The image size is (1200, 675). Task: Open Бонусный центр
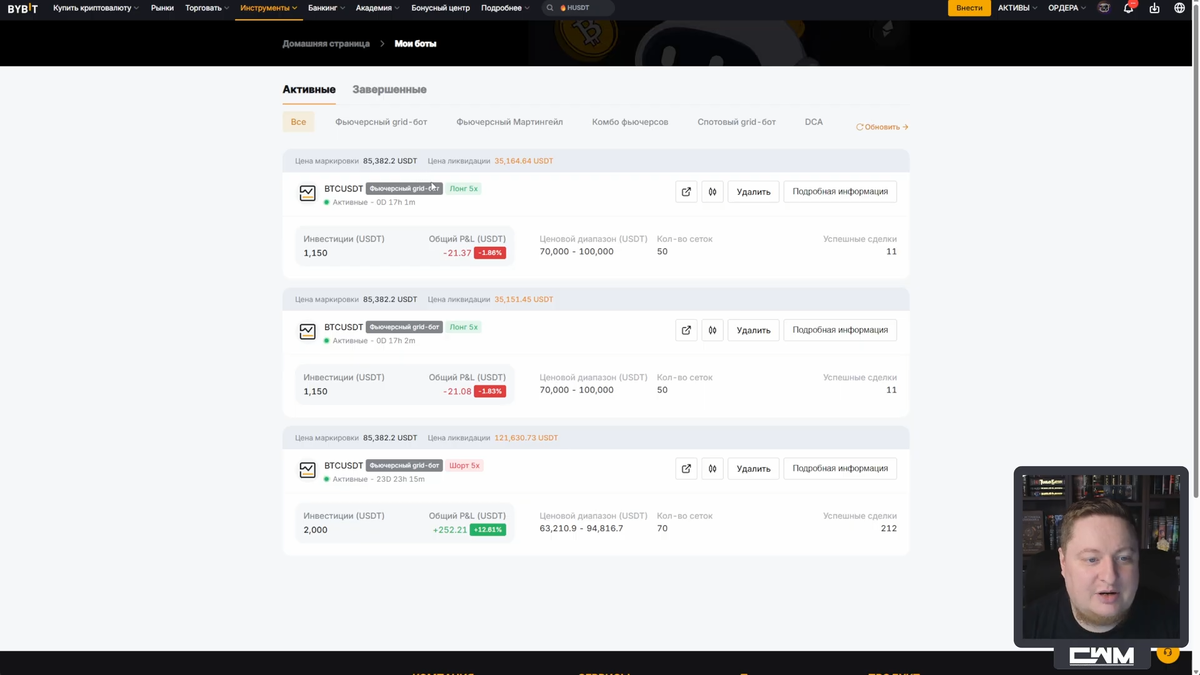[440, 8]
